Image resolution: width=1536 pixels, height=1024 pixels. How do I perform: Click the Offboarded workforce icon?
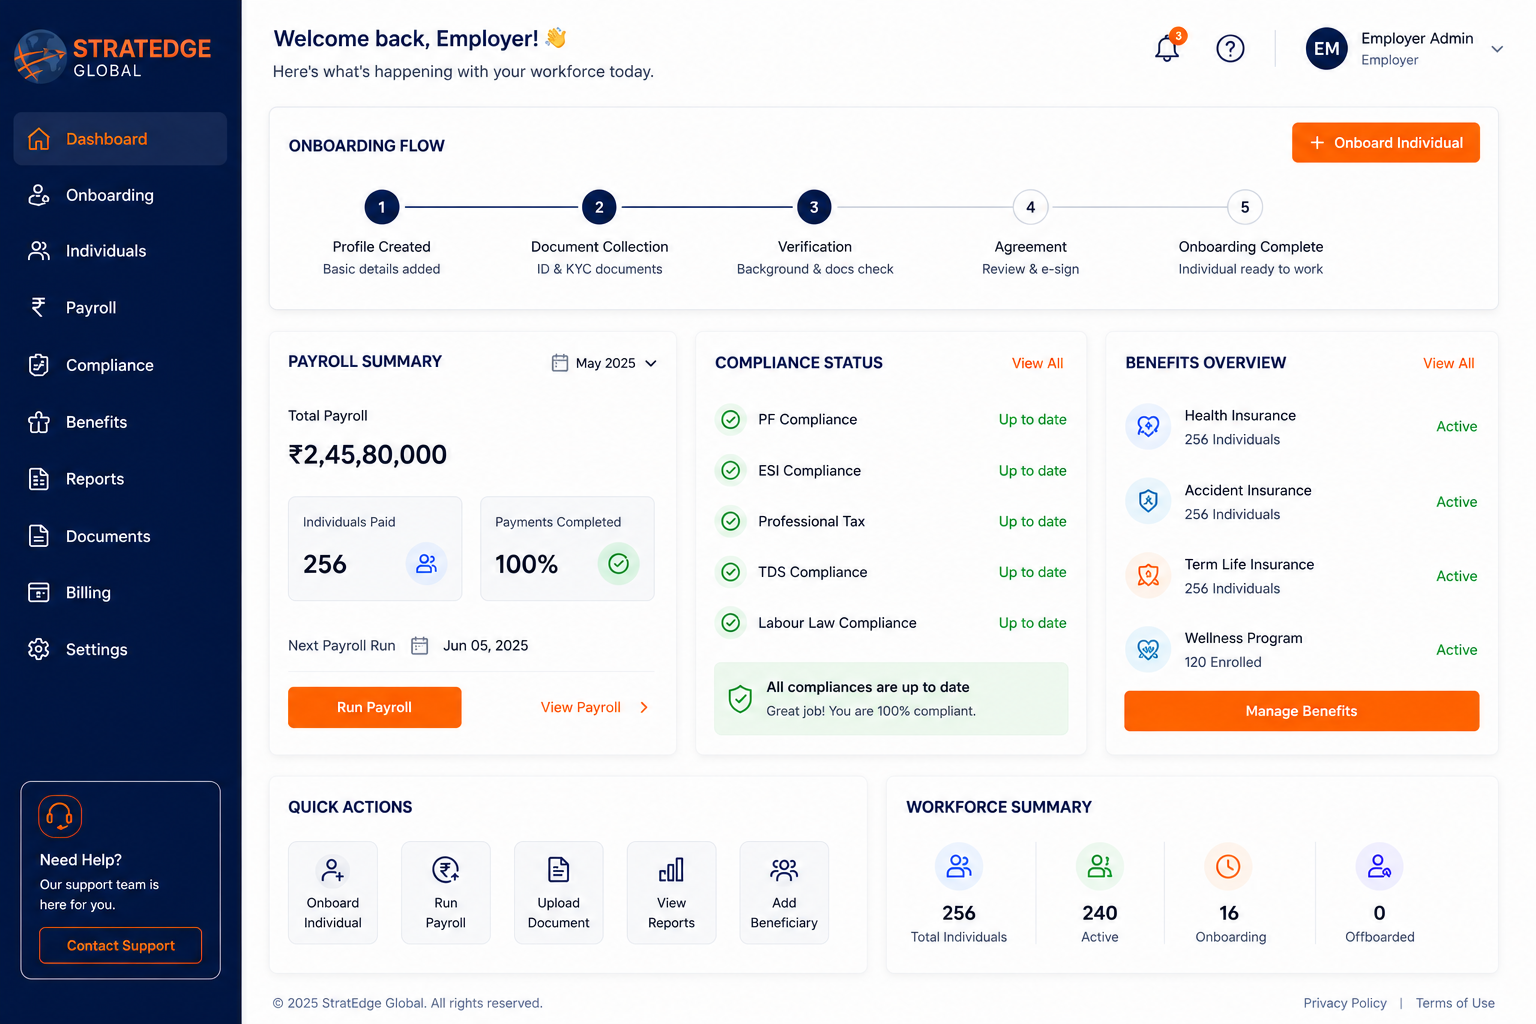point(1379,866)
